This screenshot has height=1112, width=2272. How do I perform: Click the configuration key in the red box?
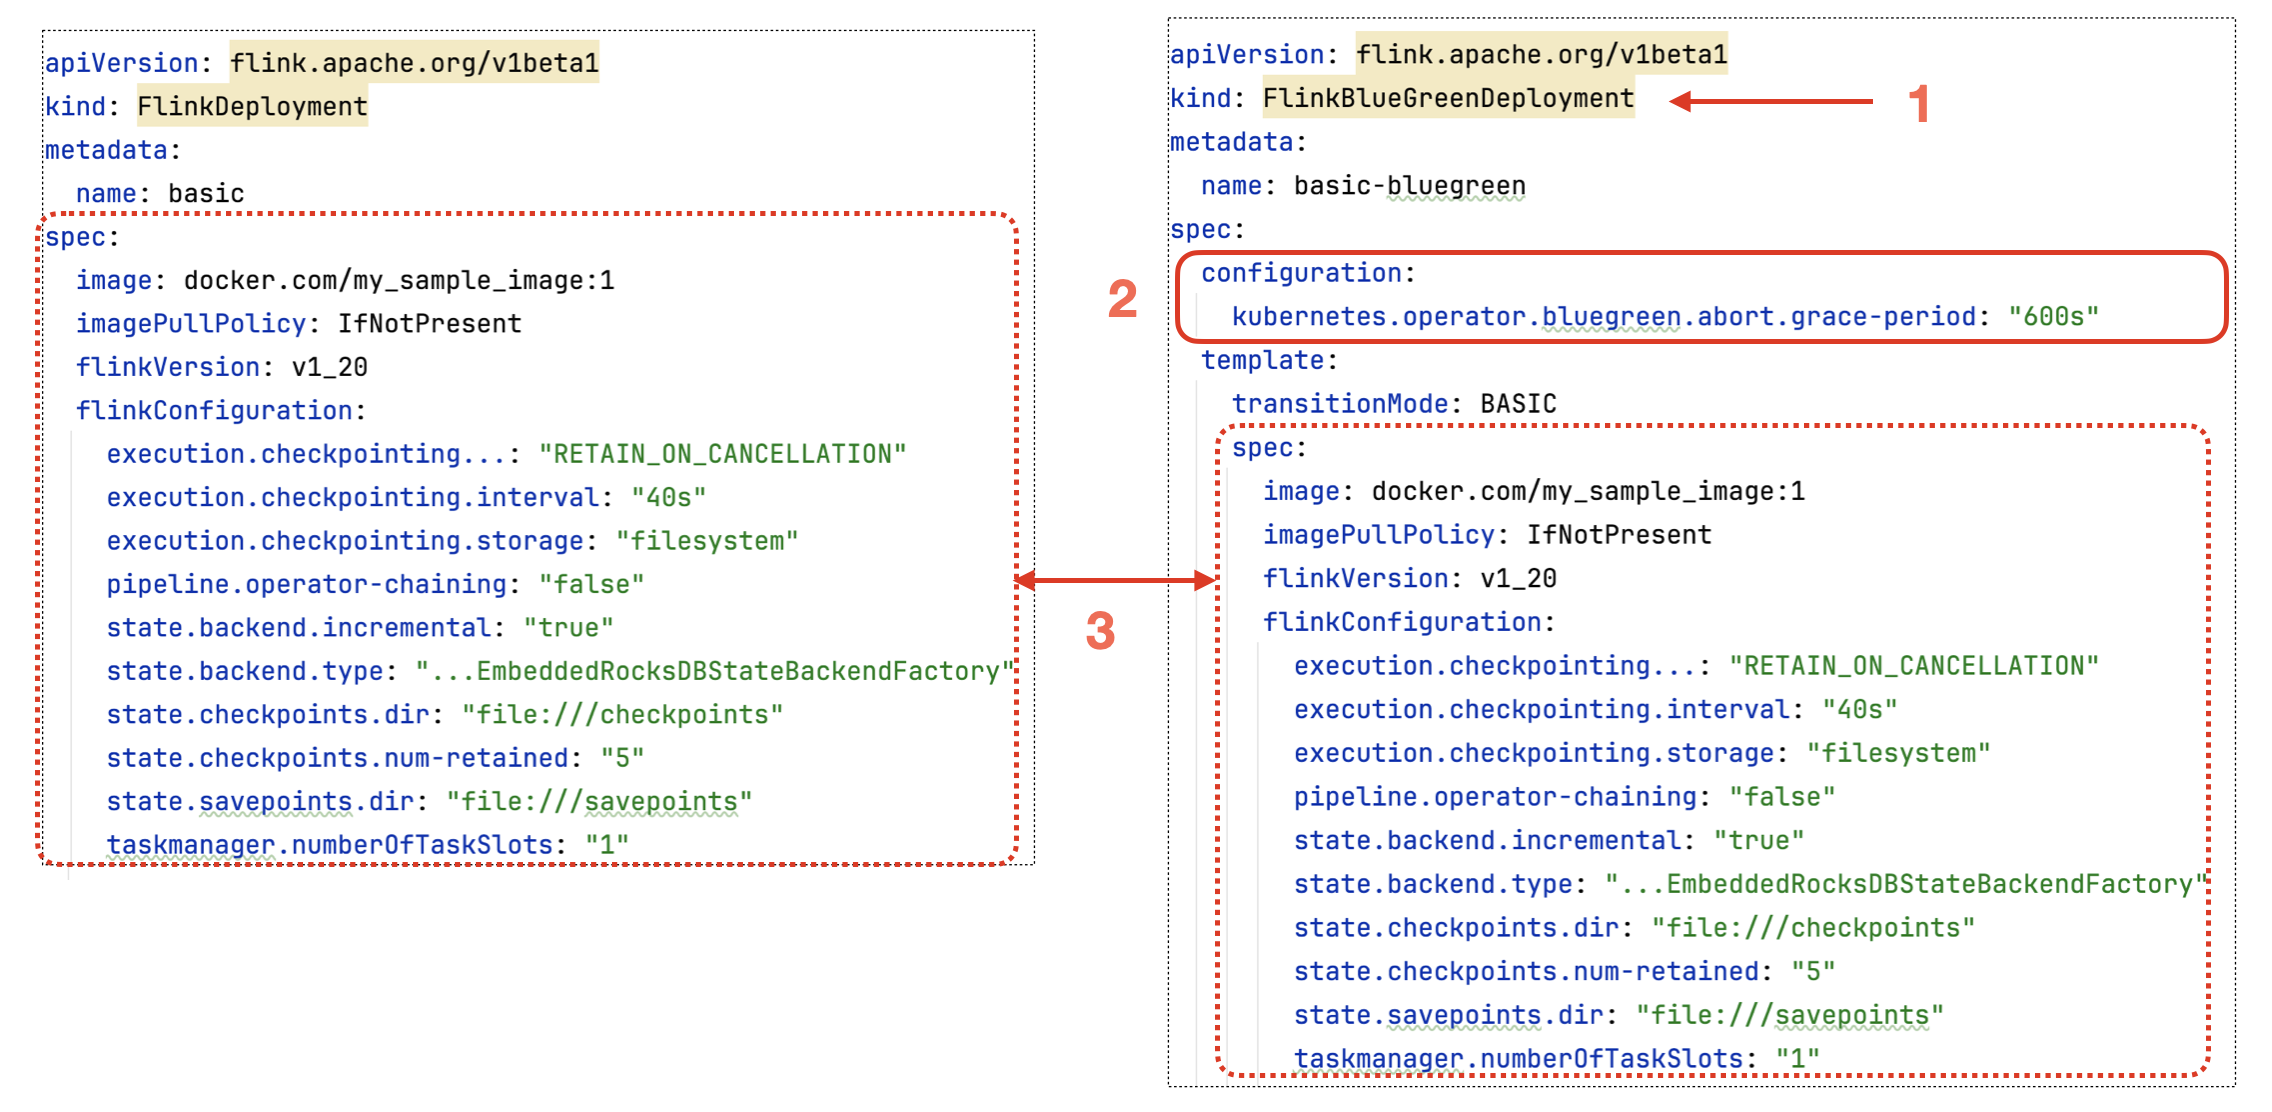pyautogui.click(x=1301, y=273)
